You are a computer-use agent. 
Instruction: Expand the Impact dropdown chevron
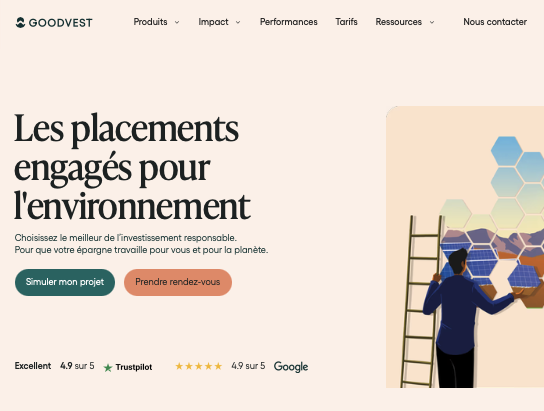click(x=238, y=22)
